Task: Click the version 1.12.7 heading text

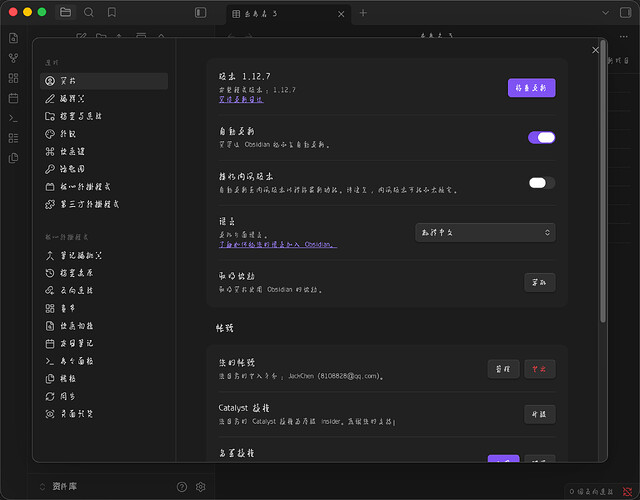Action: point(244,76)
